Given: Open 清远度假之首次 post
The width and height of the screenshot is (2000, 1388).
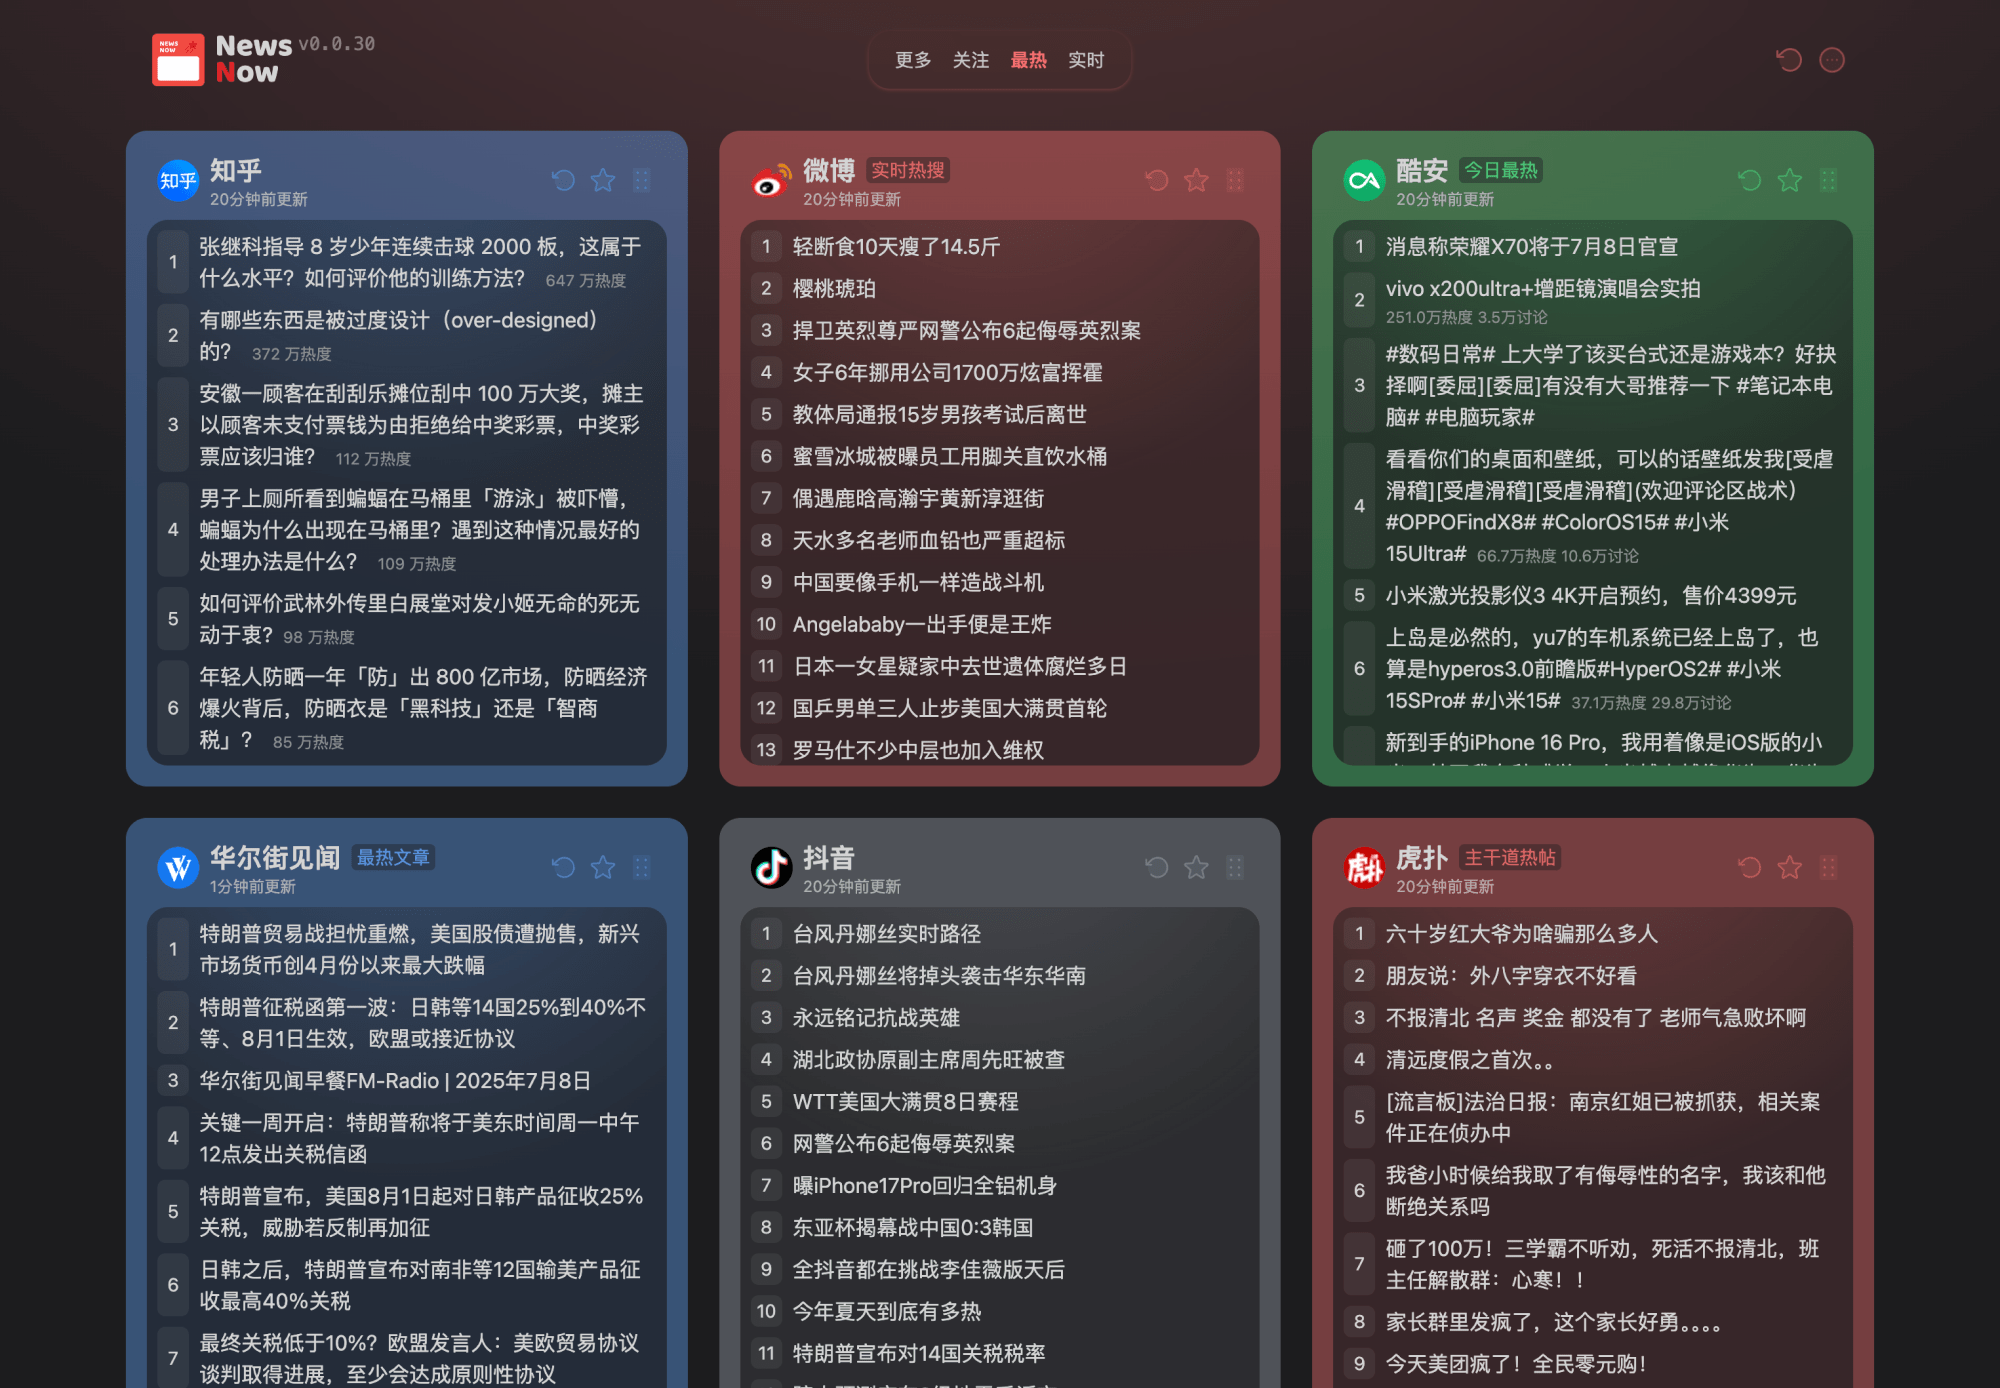Looking at the screenshot, I should pyautogui.click(x=1592, y=1060).
